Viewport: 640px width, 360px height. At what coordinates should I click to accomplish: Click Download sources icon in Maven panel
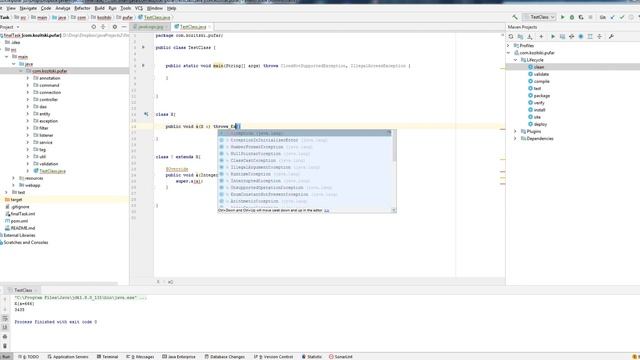[x=530, y=36]
